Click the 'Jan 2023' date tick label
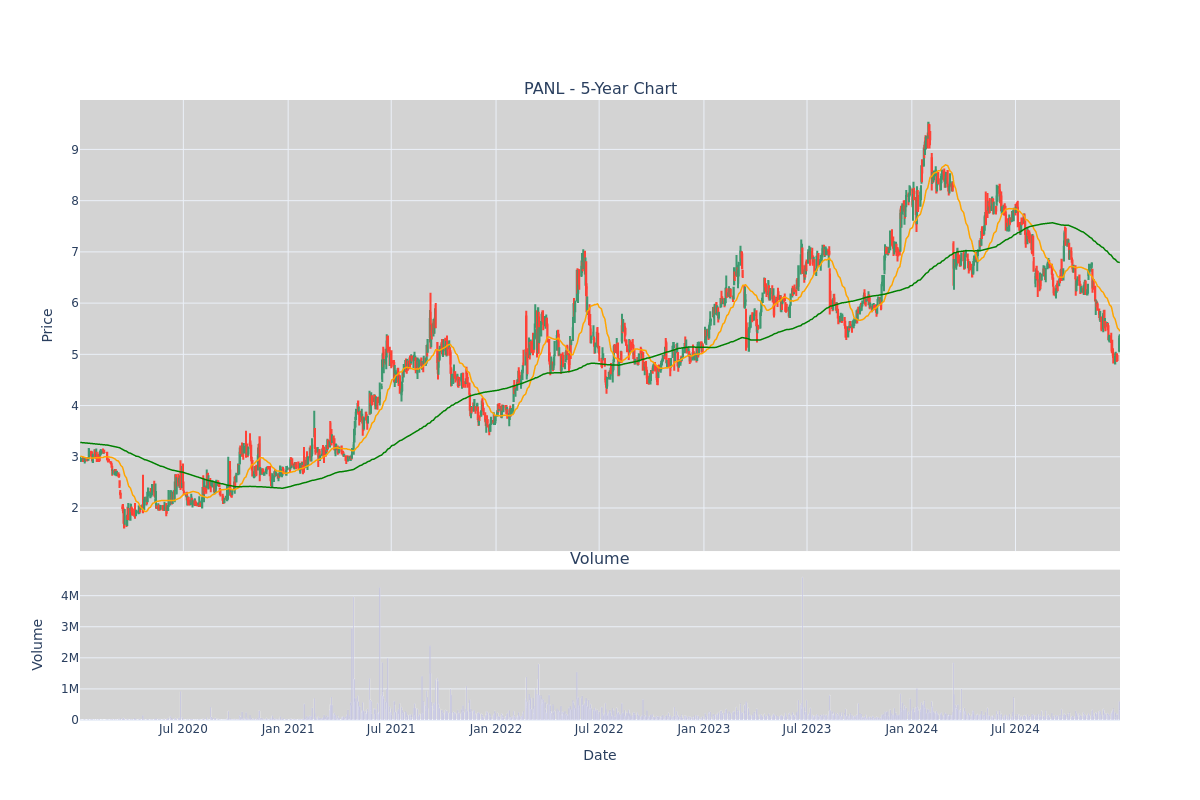This screenshot has width=1200, height=800. [704, 729]
